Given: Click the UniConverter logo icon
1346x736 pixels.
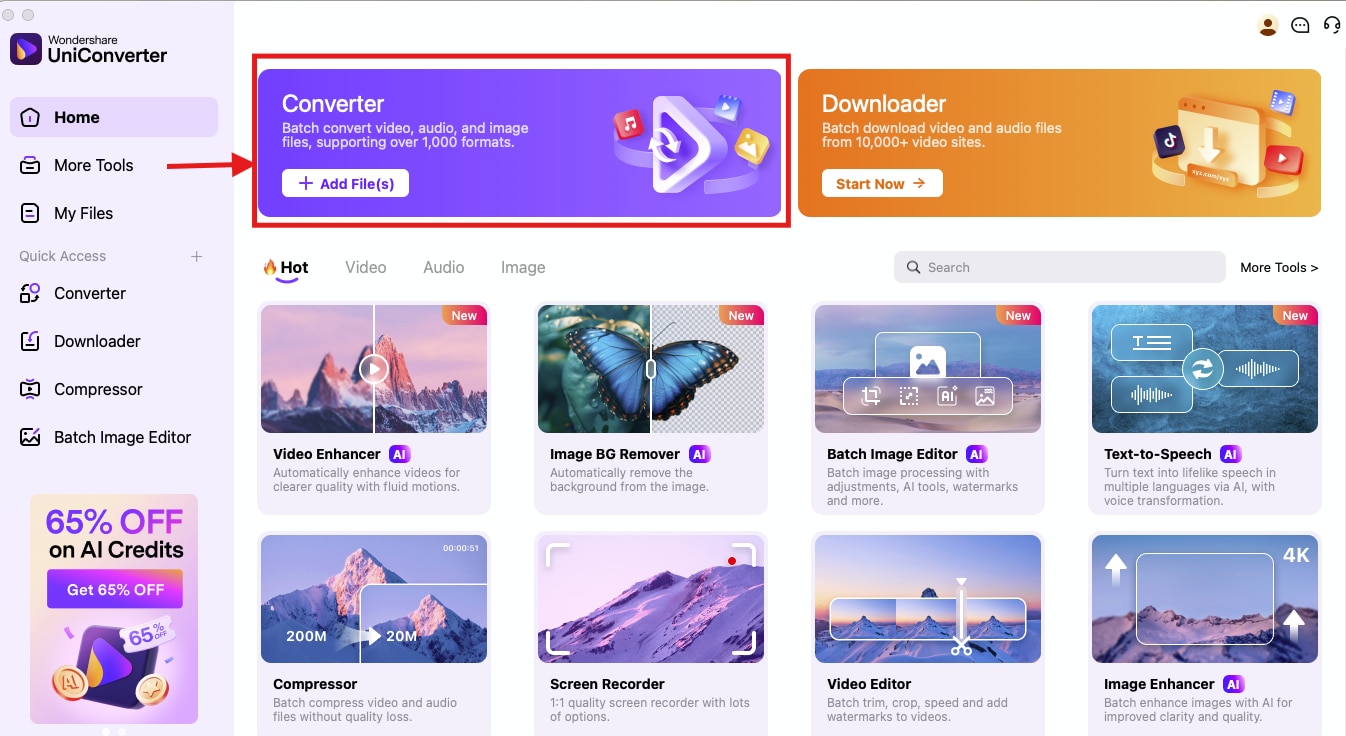Looking at the screenshot, I should [26, 48].
